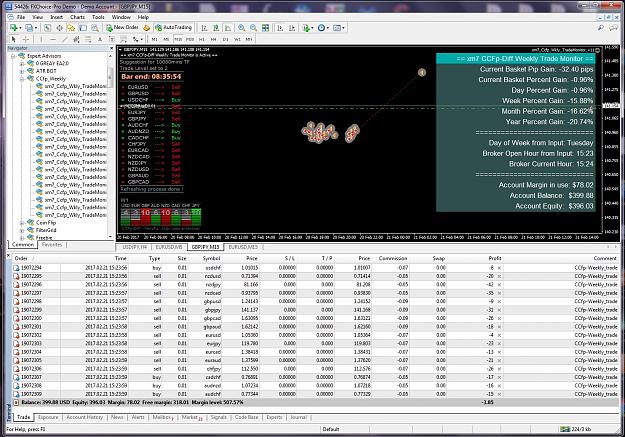The image size is (625, 437).
Task: Switch chart to candlesticks style
Action: tap(216, 28)
